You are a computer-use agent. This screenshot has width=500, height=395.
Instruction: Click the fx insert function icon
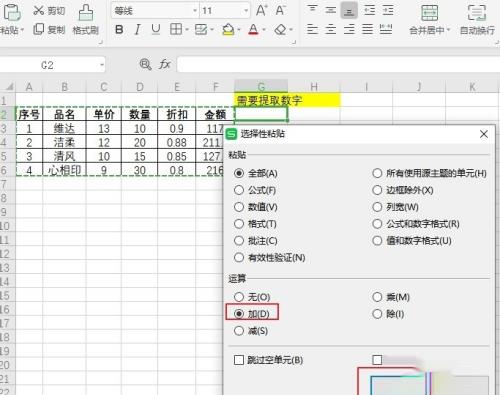[x=165, y=64]
